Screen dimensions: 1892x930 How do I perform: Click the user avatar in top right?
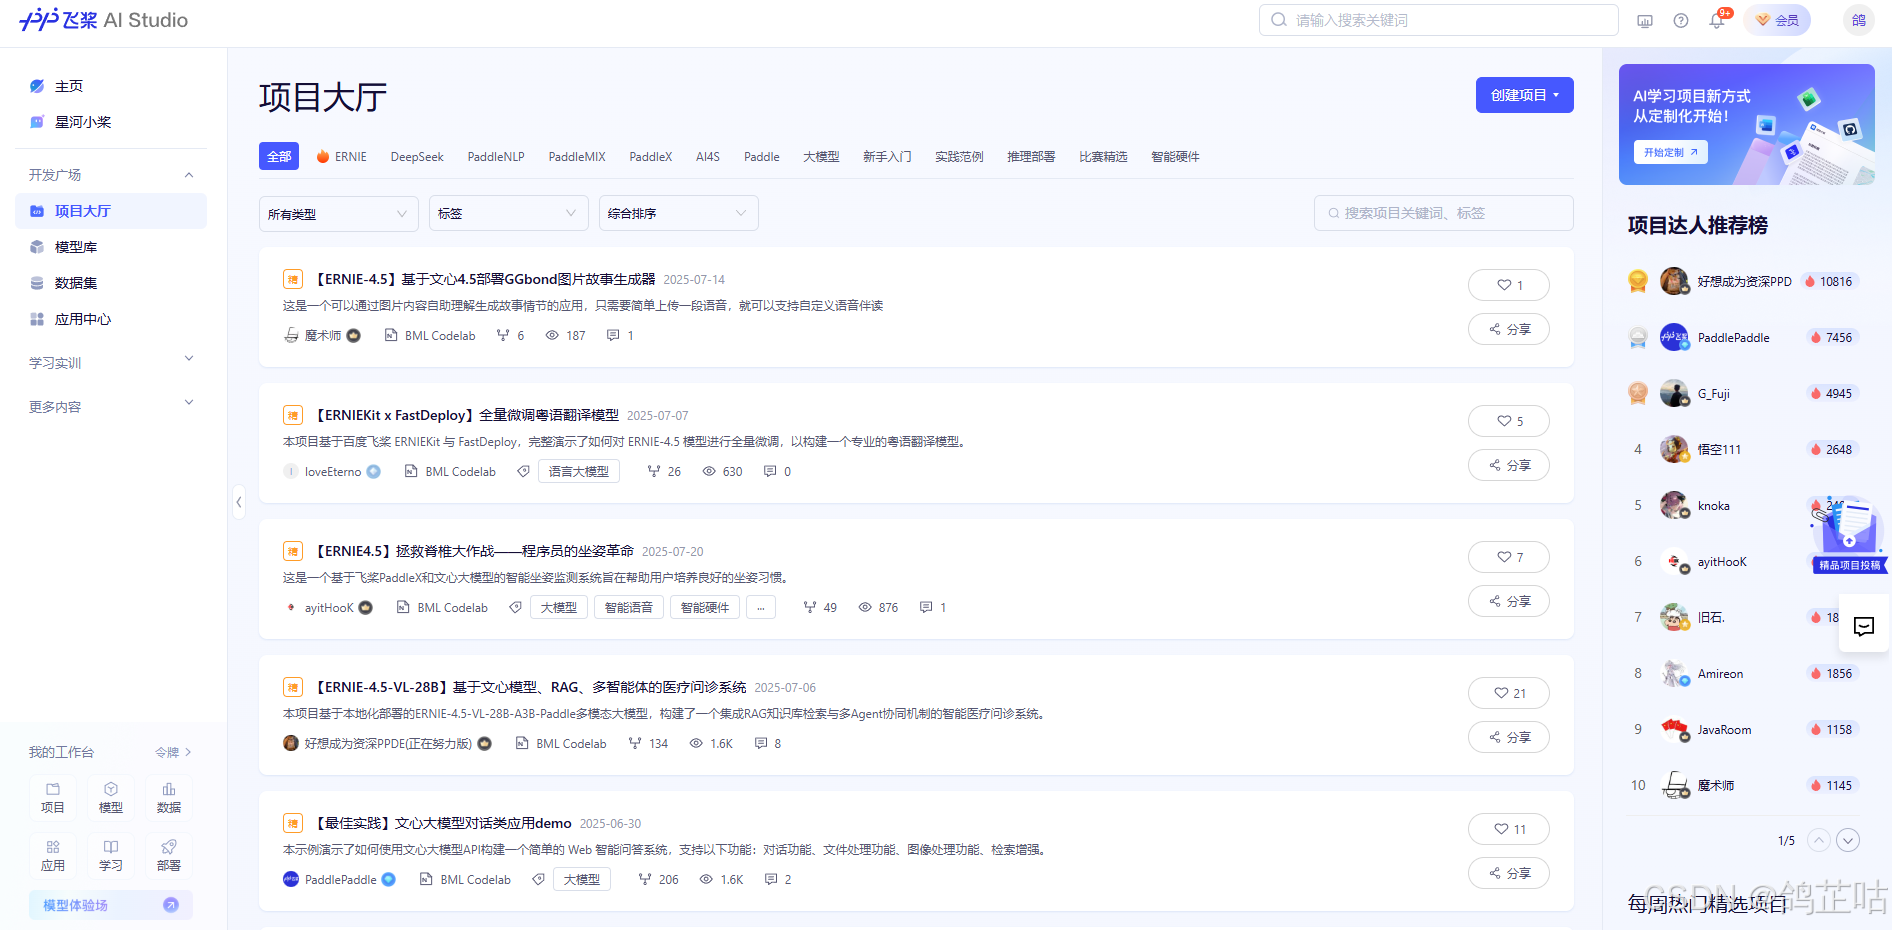1859,20
